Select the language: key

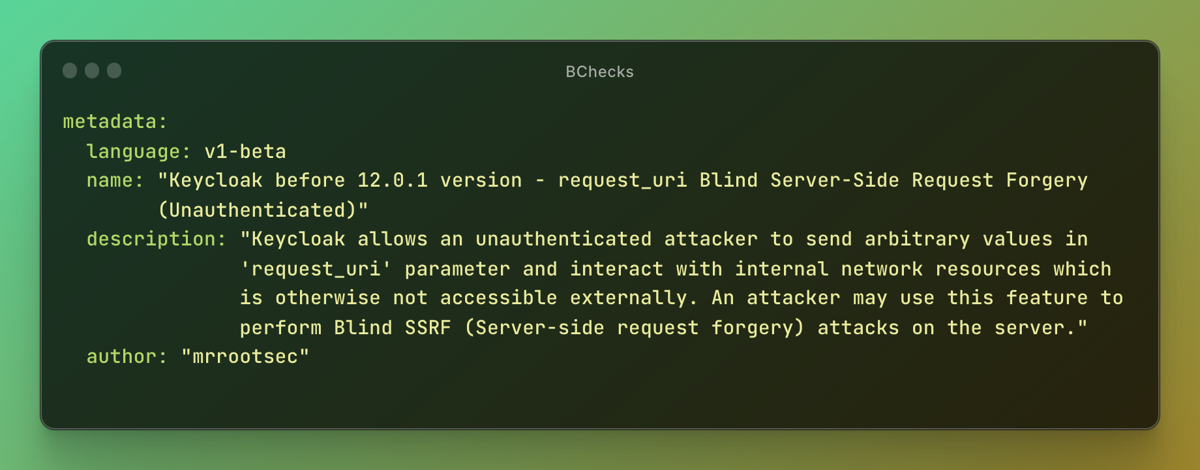[x=139, y=152]
